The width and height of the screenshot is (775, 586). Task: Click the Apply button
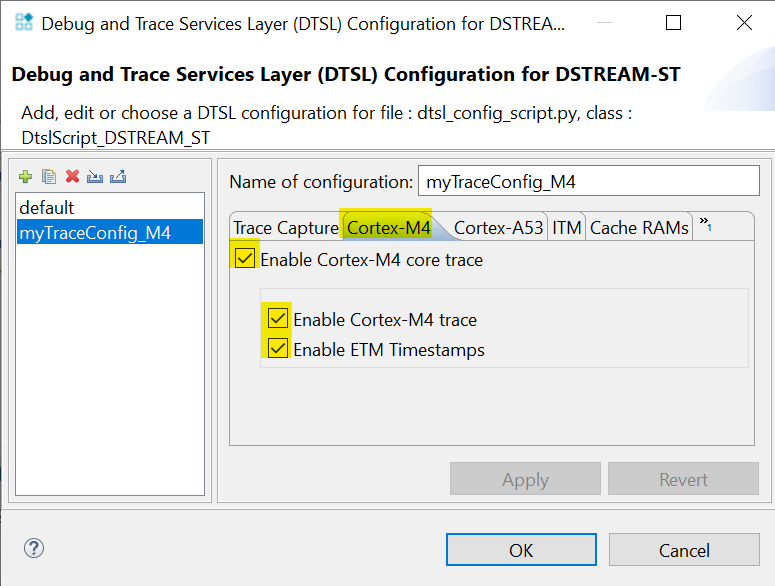525,479
